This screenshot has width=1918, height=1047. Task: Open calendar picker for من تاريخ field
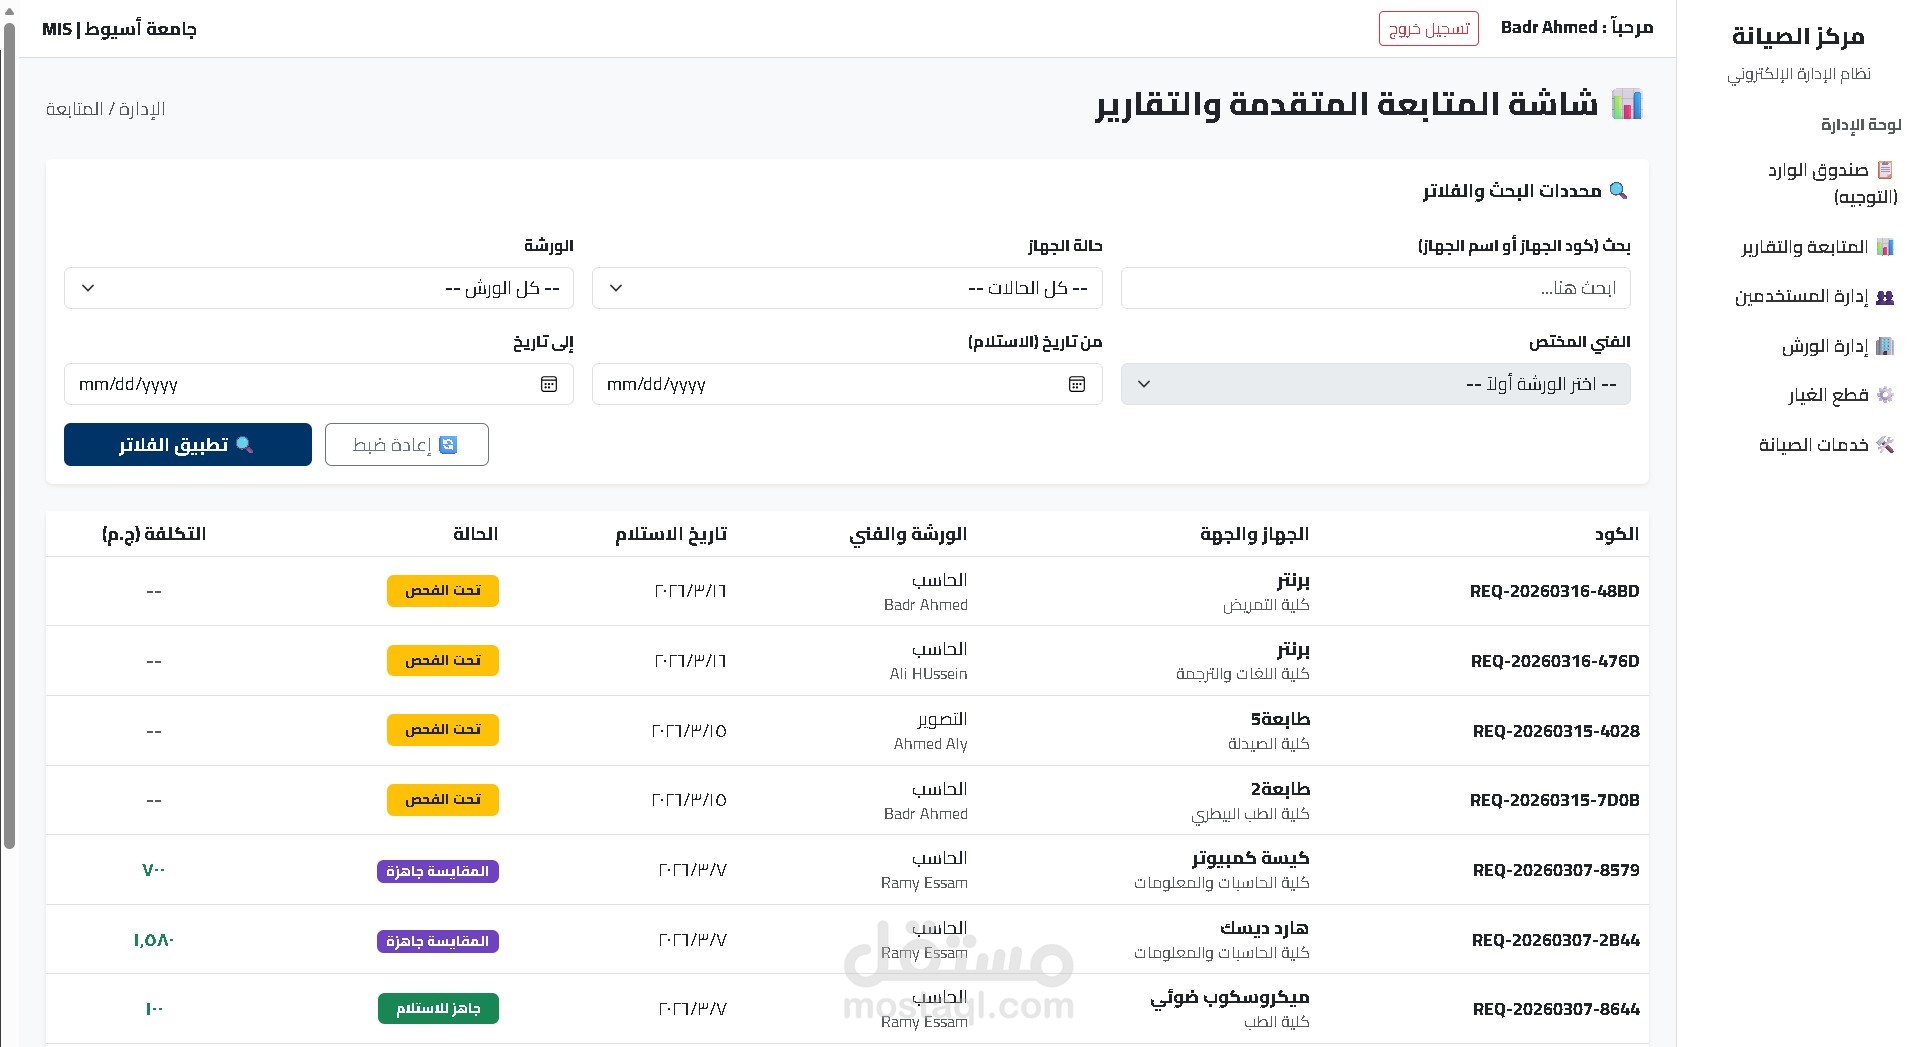coord(1077,384)
